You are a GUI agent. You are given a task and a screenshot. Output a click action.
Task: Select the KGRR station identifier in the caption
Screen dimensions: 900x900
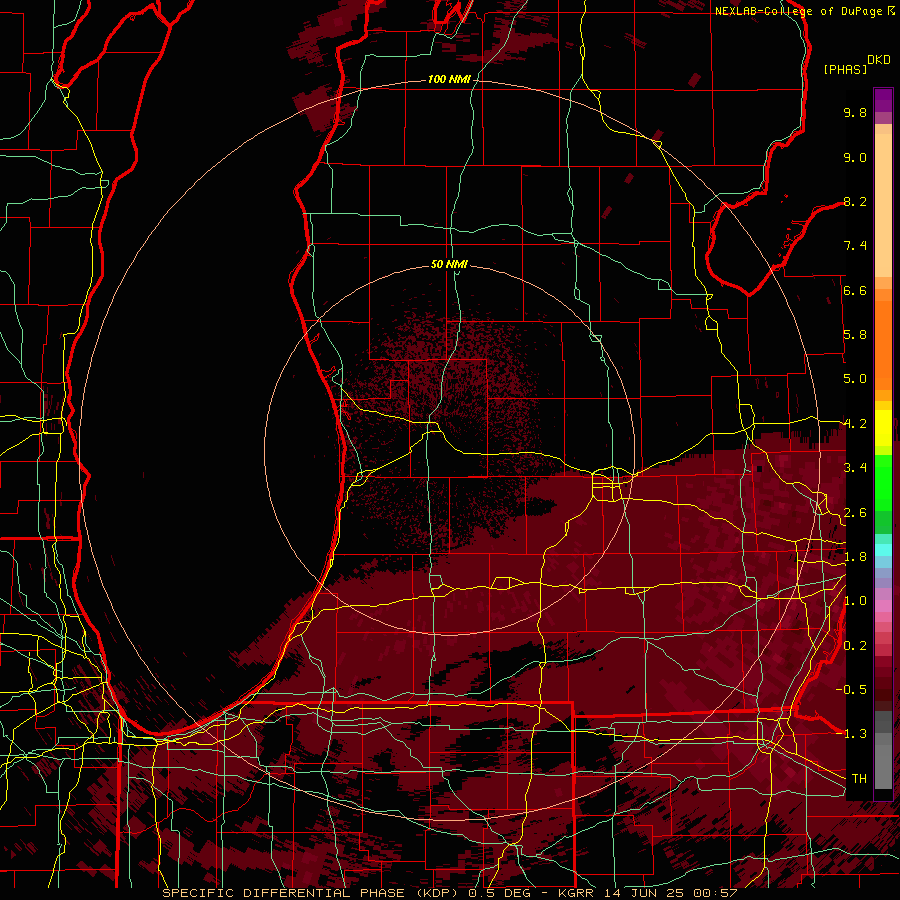[578, 893]
